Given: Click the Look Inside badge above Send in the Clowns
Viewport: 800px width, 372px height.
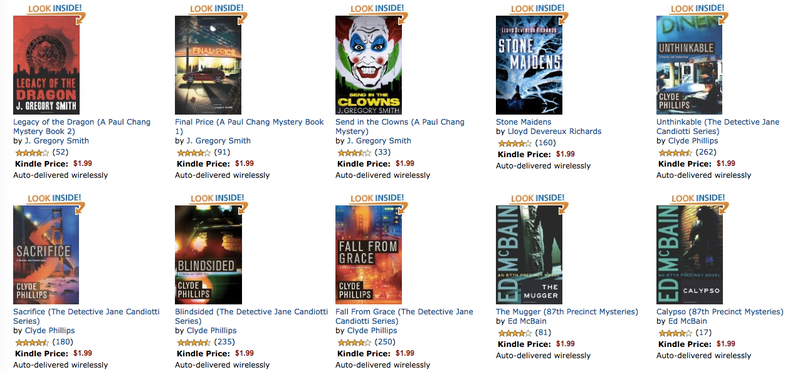Looking at the screenshot, I should 379,11.
